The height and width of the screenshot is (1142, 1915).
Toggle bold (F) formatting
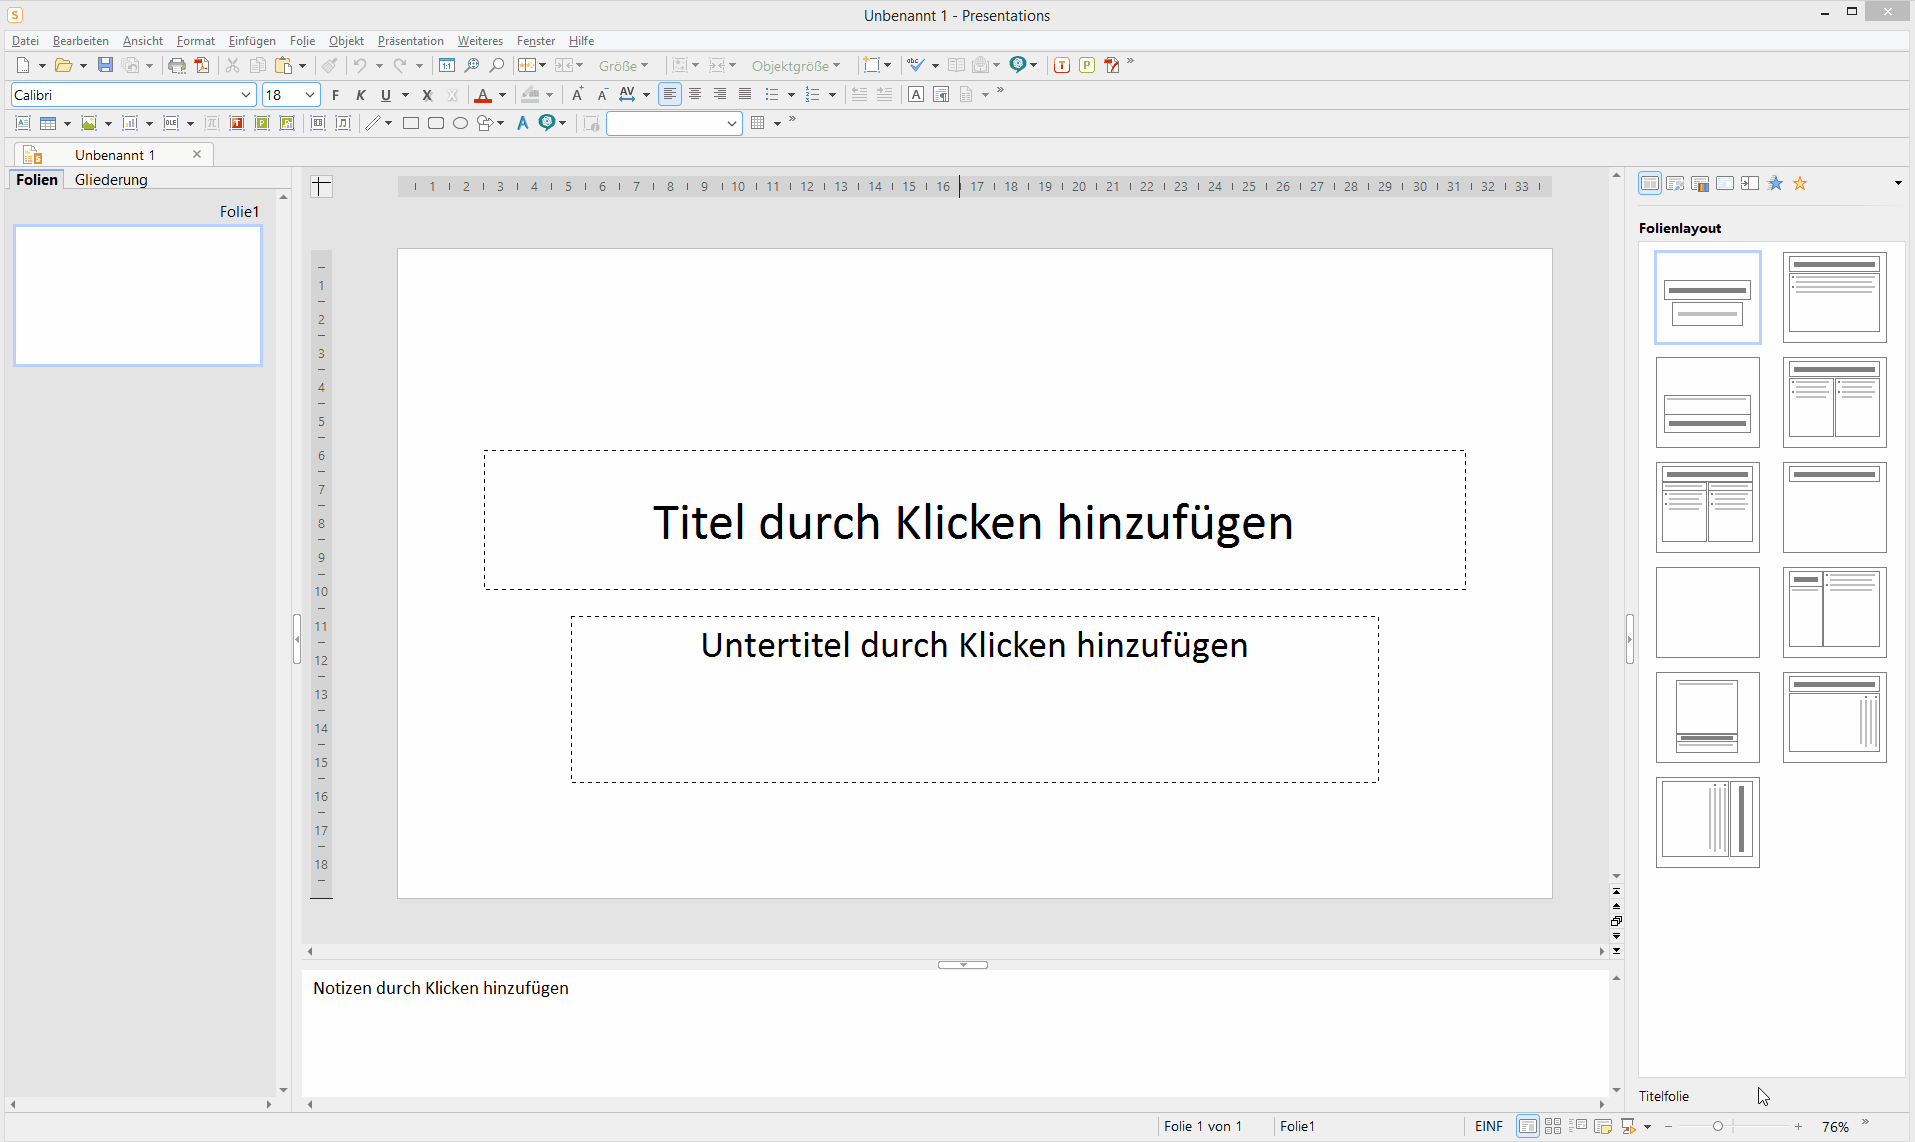click(336, 95)
